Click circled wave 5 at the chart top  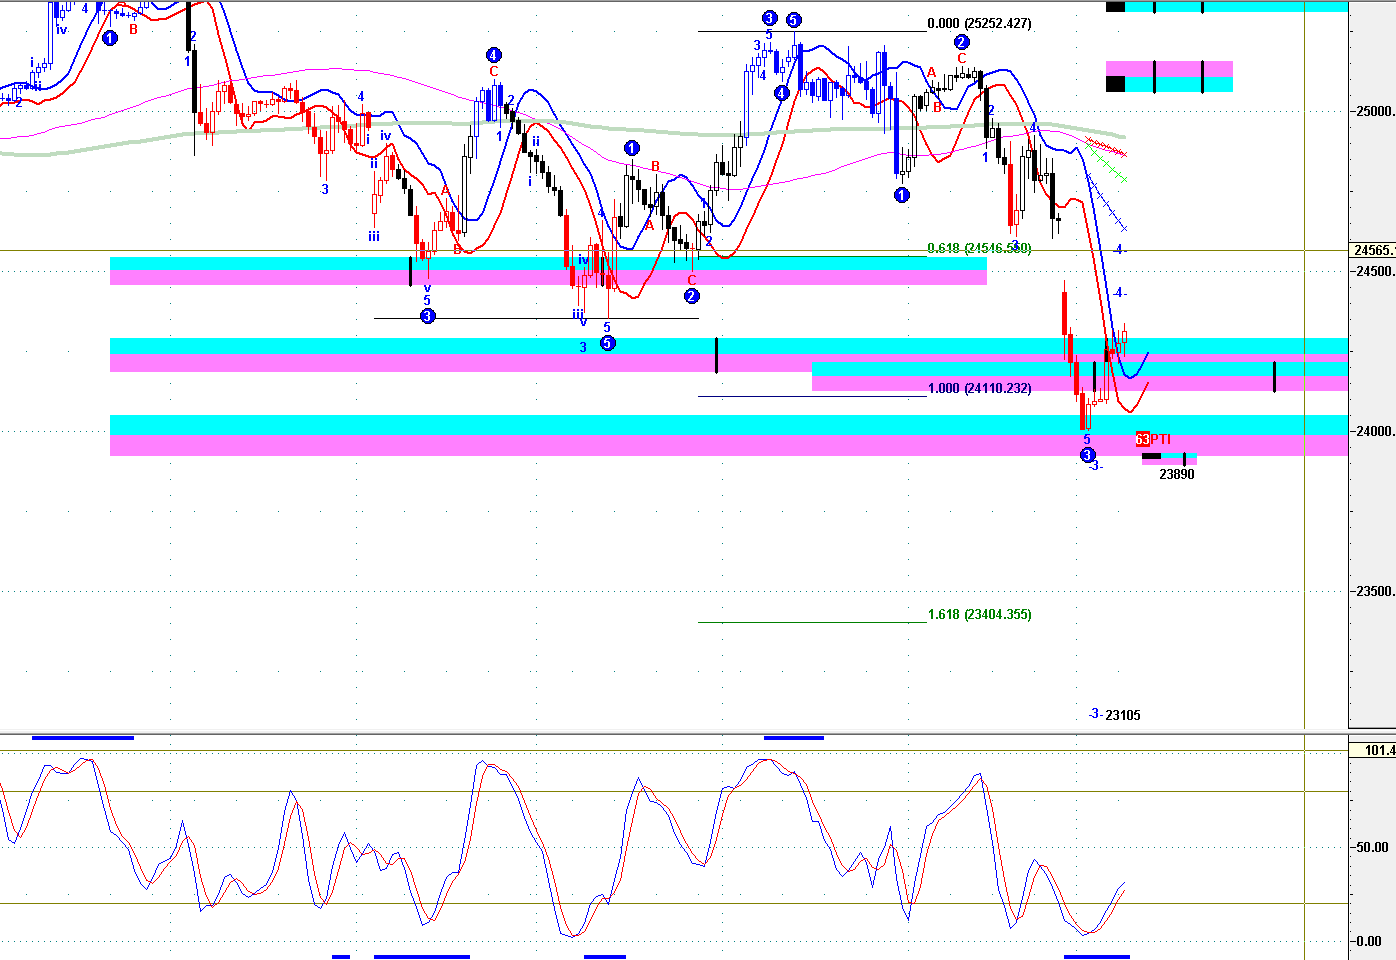pos(793,20)
